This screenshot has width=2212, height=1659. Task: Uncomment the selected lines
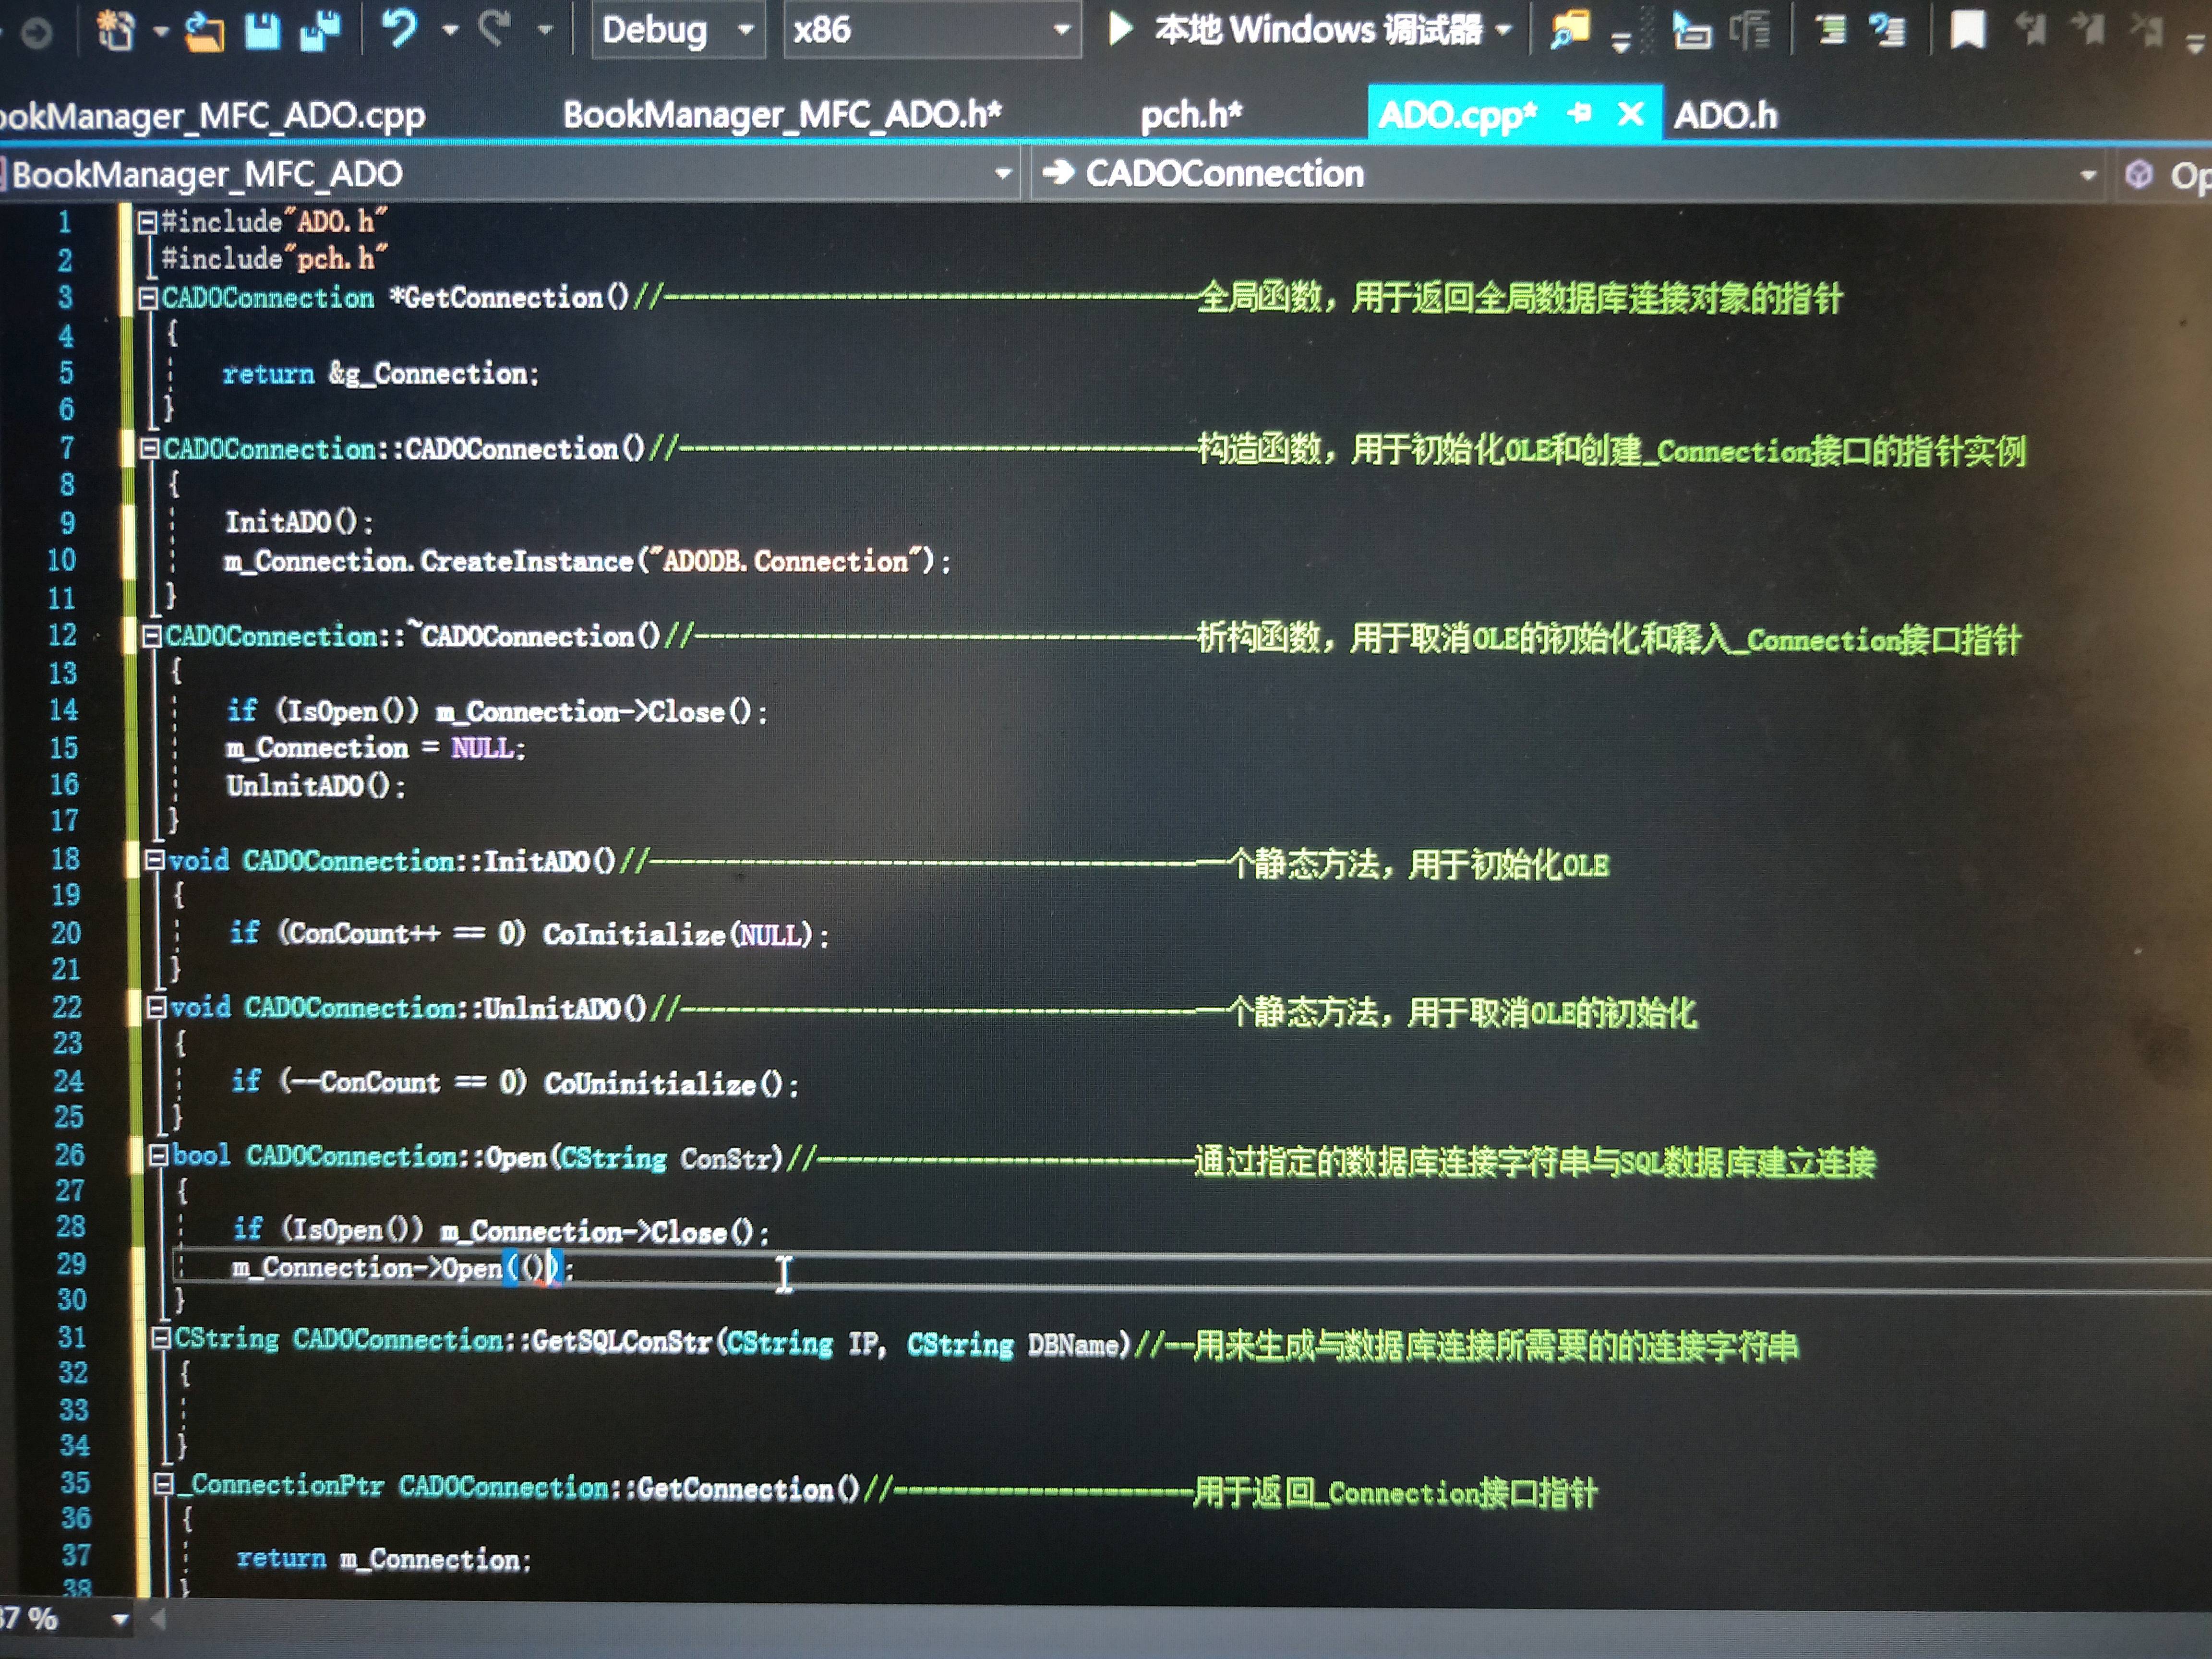[x=1887, y=29]
